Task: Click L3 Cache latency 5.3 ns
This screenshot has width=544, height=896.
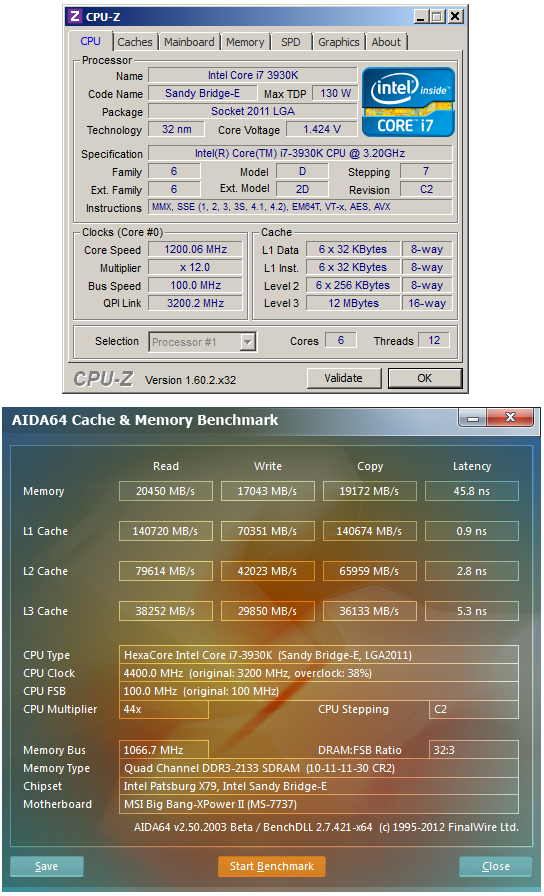Action: [472, 611]
